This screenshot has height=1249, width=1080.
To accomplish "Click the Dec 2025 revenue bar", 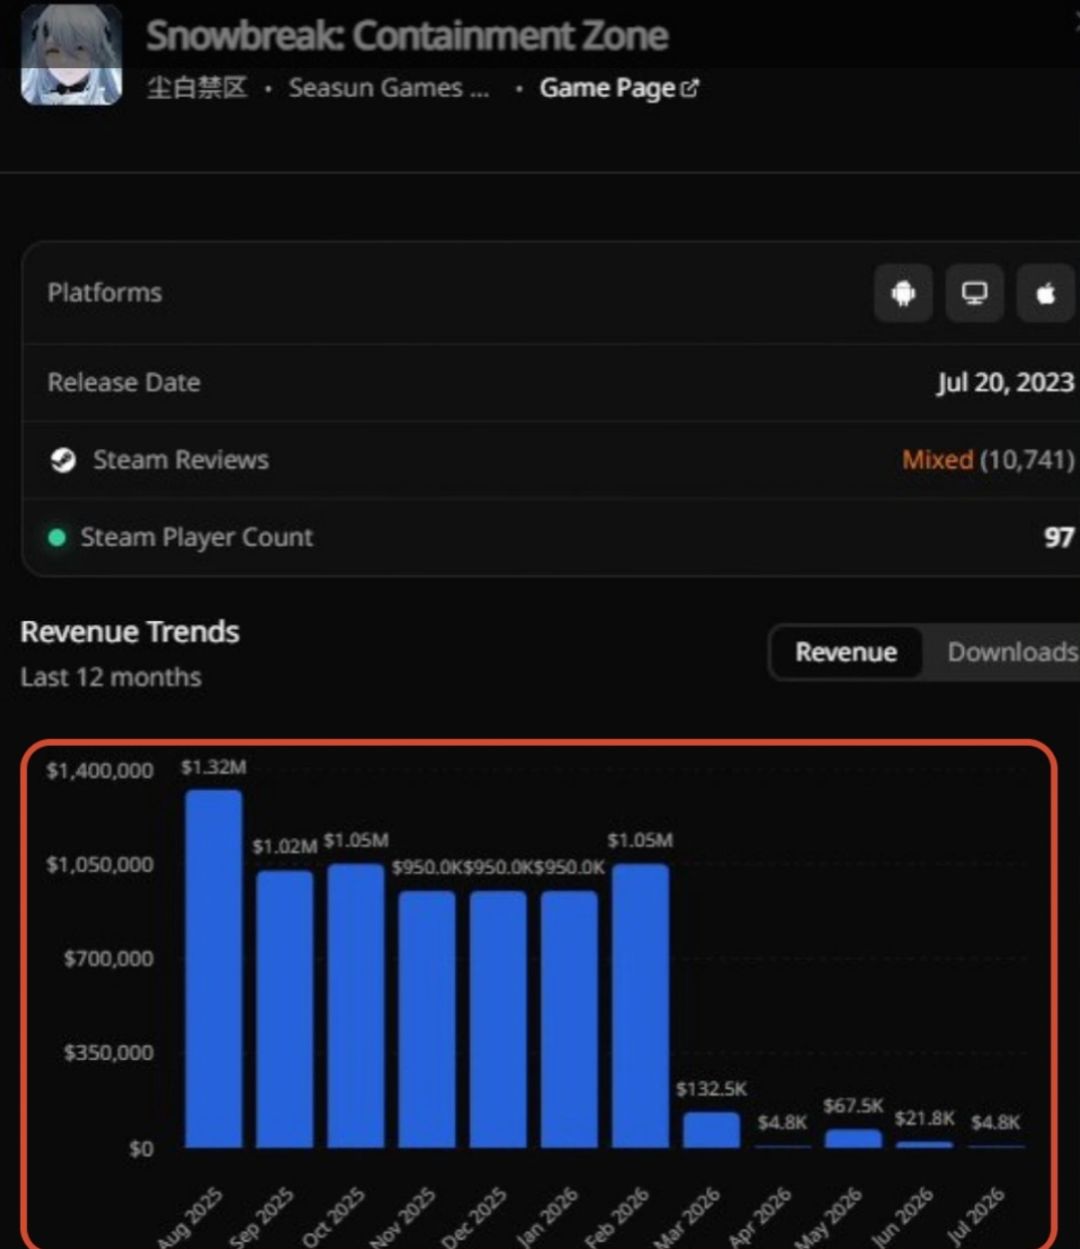I will (498, 1019).
